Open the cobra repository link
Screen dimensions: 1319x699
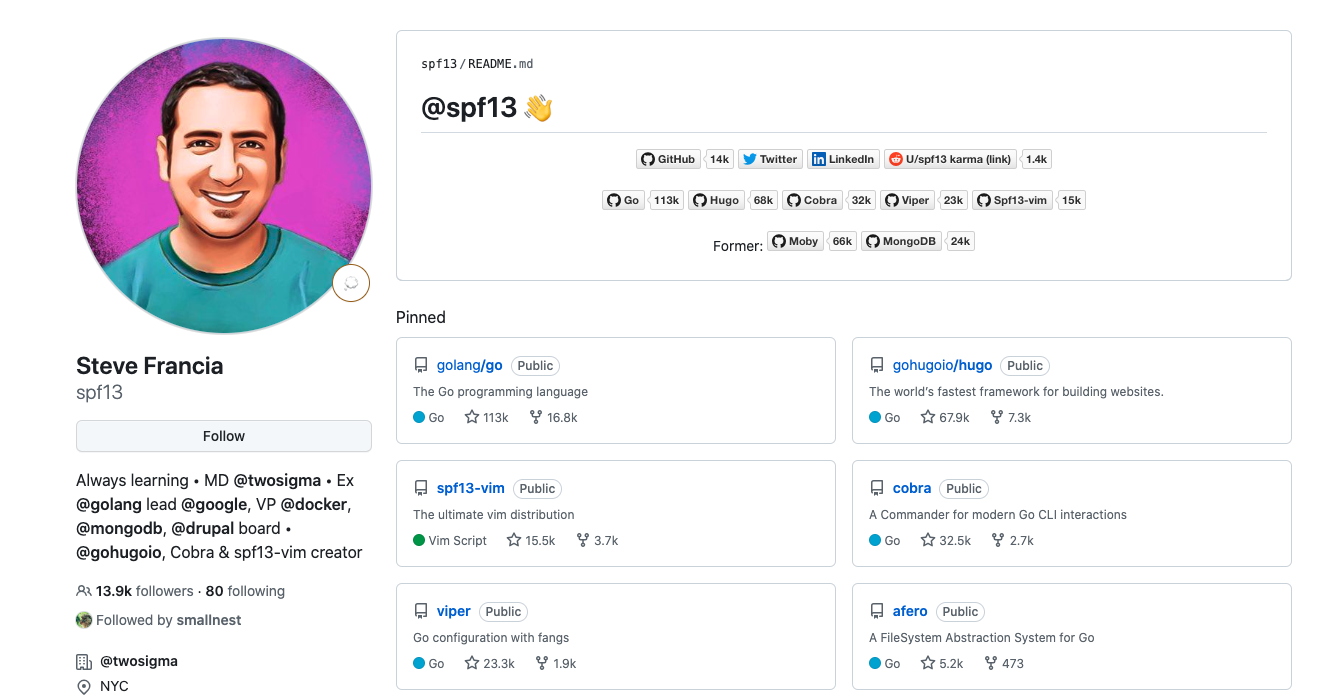(x=912, y=489)
